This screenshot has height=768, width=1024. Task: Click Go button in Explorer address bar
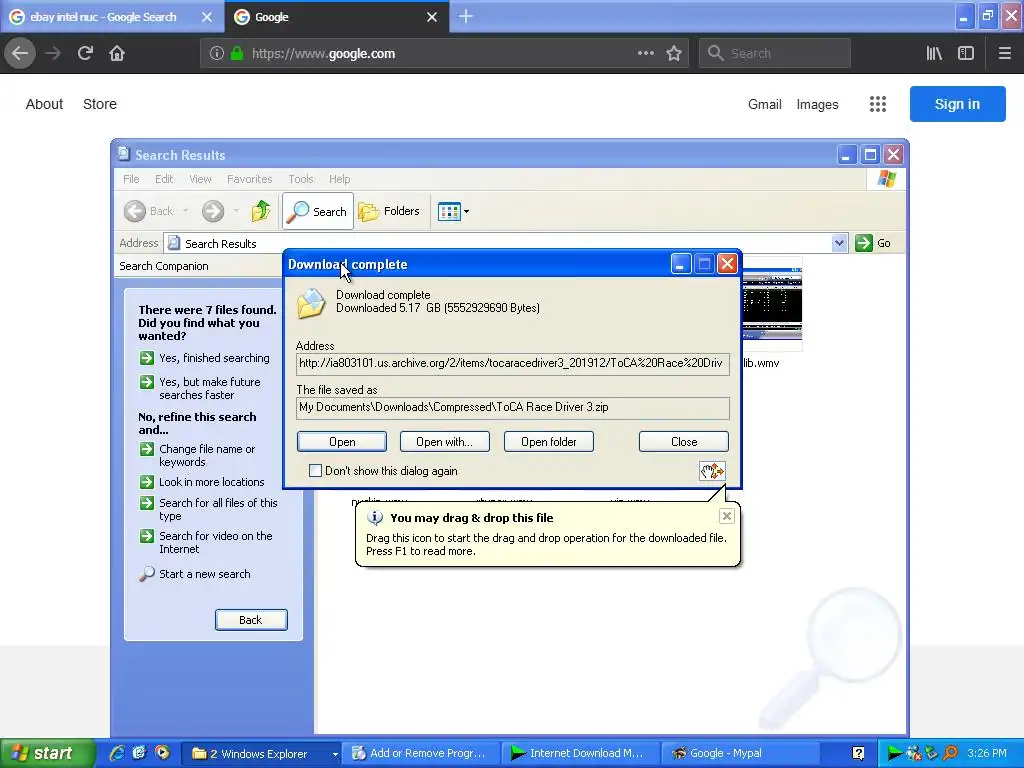pyautogui.click(x=873, y=243)
